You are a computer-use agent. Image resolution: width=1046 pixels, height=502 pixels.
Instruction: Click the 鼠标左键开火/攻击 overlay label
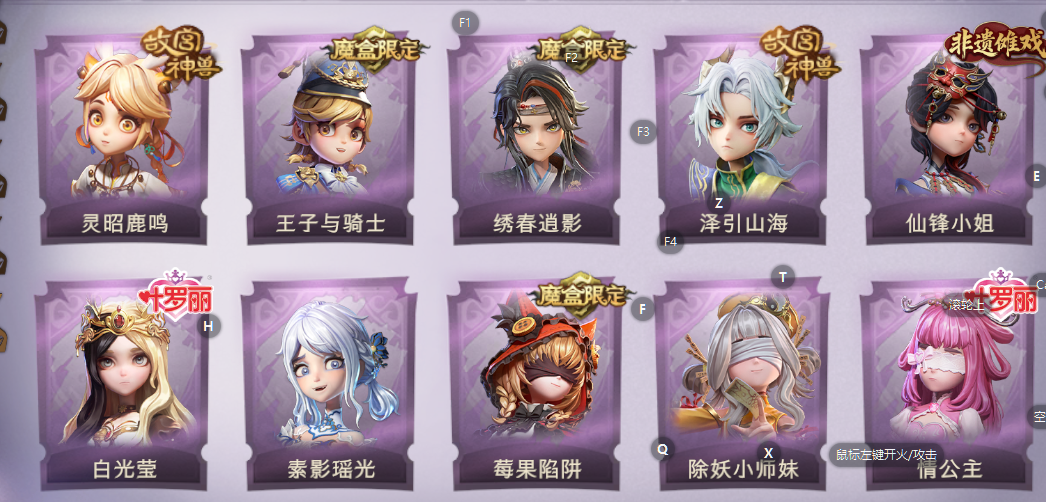pos(886,455)
